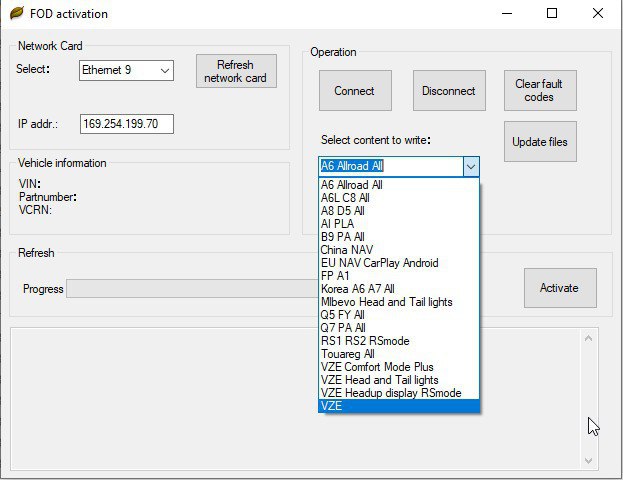Collapse the content selection combo box arrow

pos(471,166)
